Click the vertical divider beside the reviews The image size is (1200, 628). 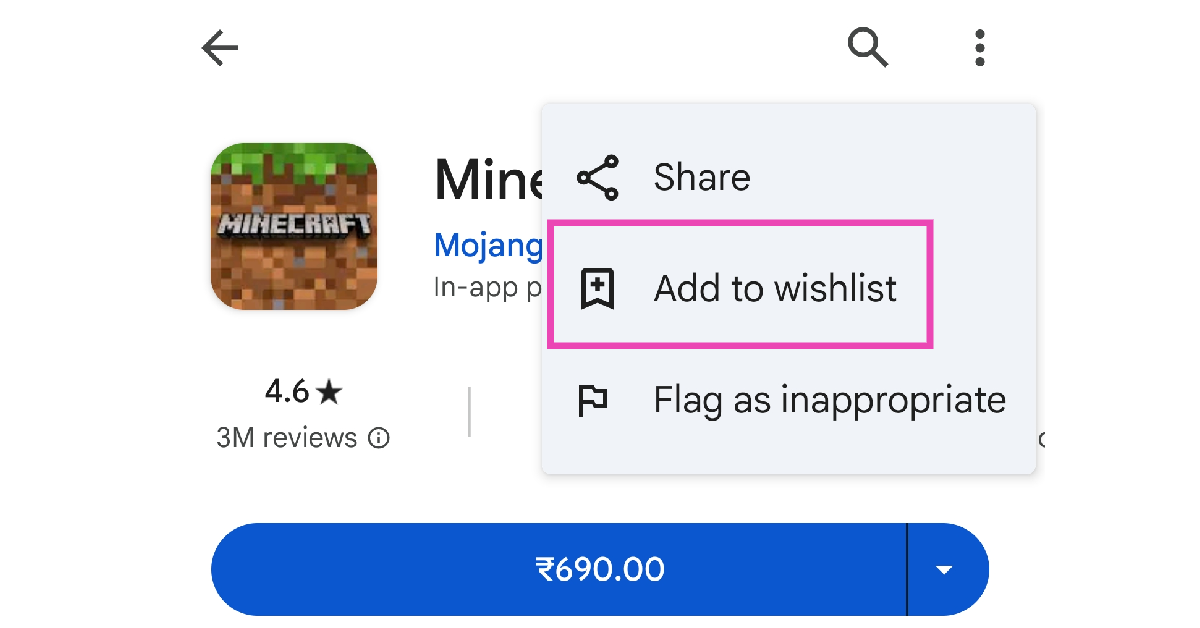tap(469, 412)
